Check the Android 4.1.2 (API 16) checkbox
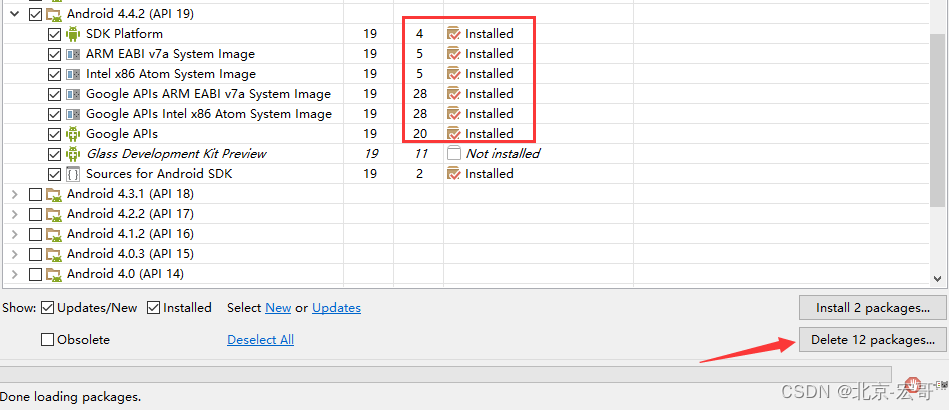949x410 pixels. coord(35,234)
